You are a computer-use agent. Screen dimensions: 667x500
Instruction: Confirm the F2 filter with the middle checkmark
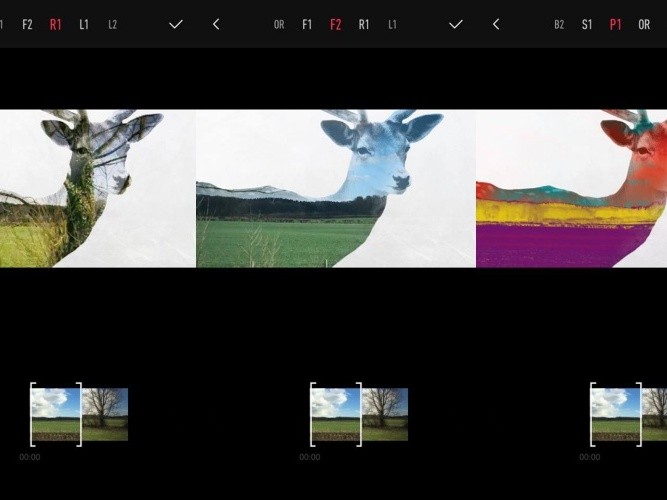[x=456, y=24]
